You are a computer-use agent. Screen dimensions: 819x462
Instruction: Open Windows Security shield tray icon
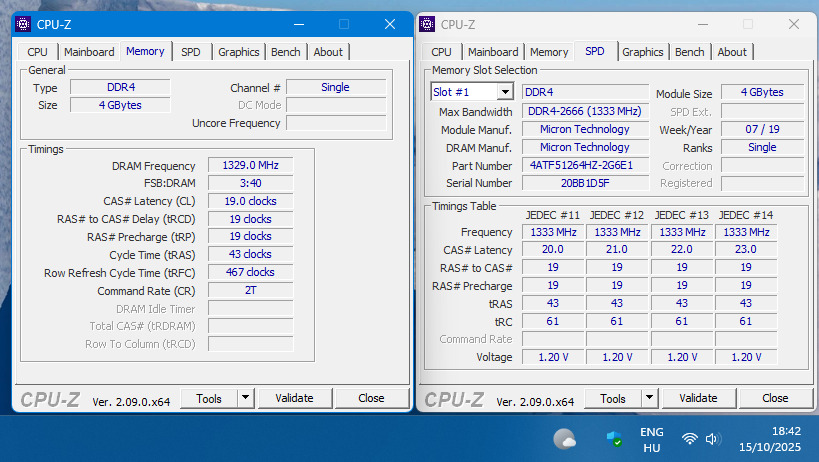pos(614,439)
